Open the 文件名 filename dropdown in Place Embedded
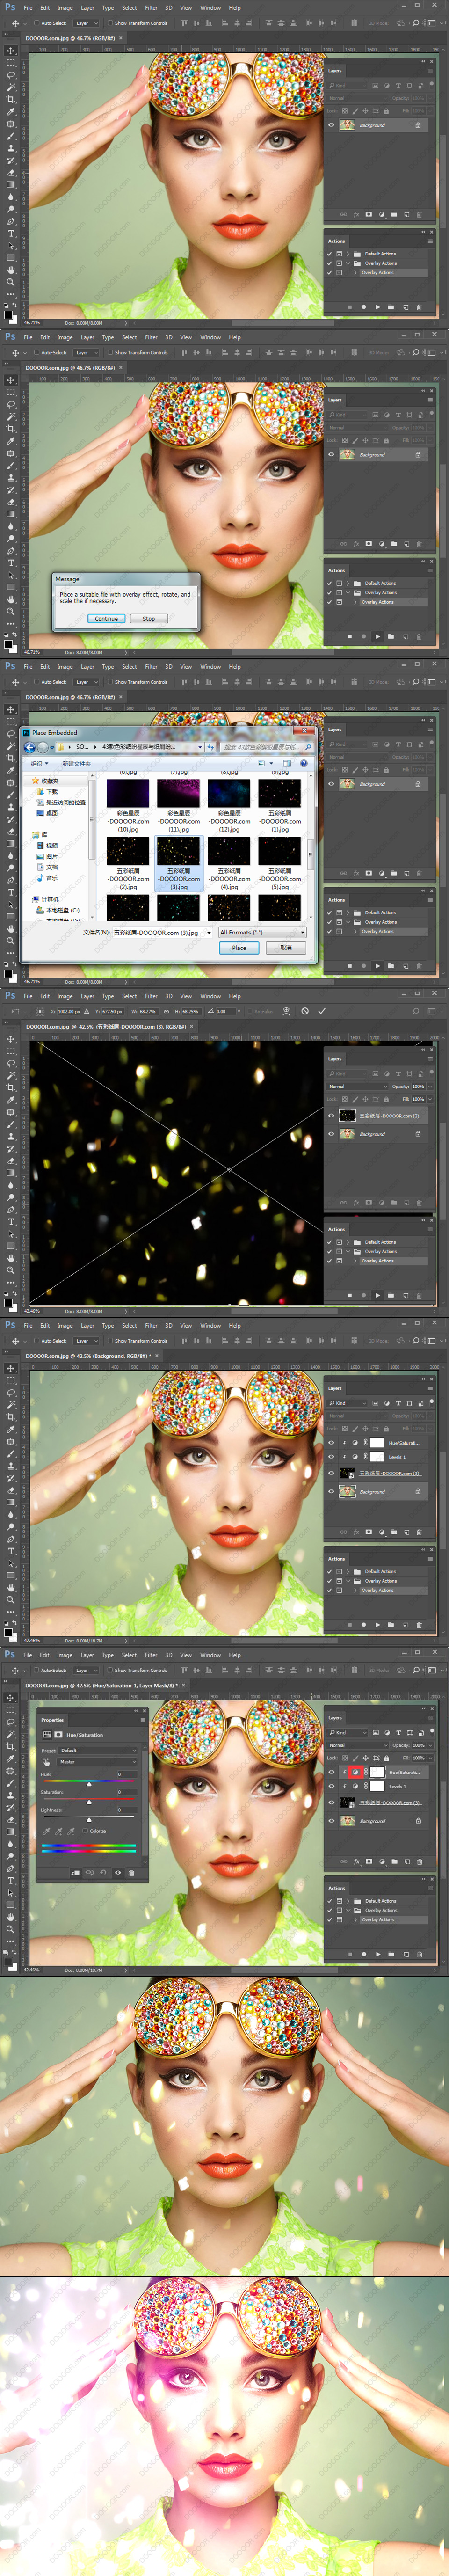Screen dimensions: 449x2576 209,932
